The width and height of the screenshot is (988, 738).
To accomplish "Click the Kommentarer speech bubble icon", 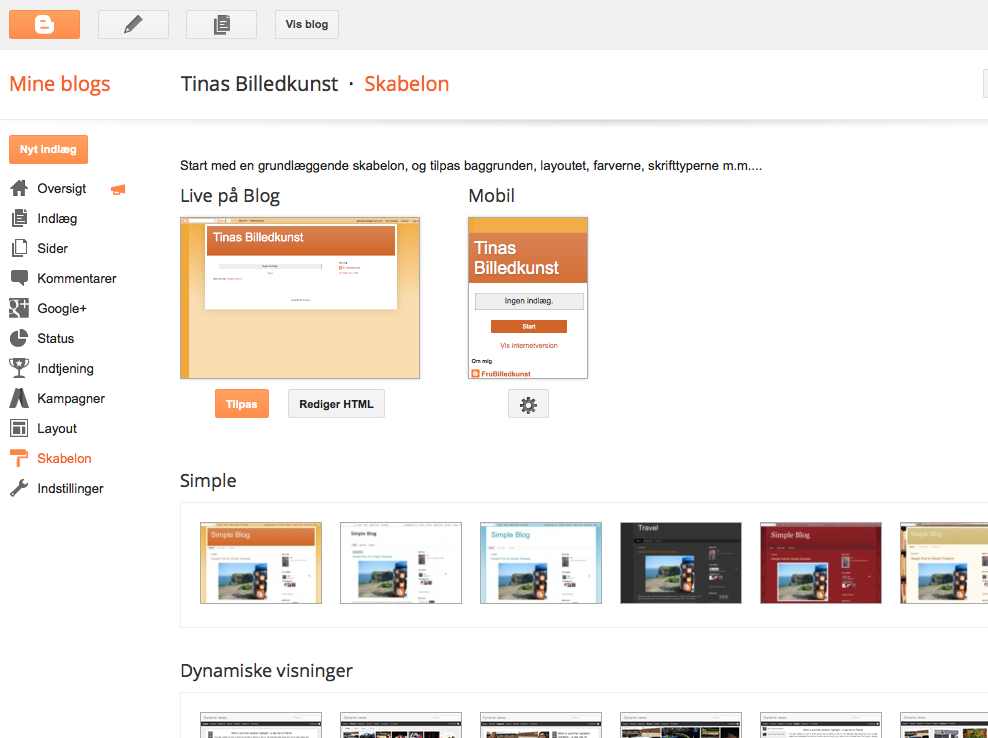I will [x=19, y=278].
